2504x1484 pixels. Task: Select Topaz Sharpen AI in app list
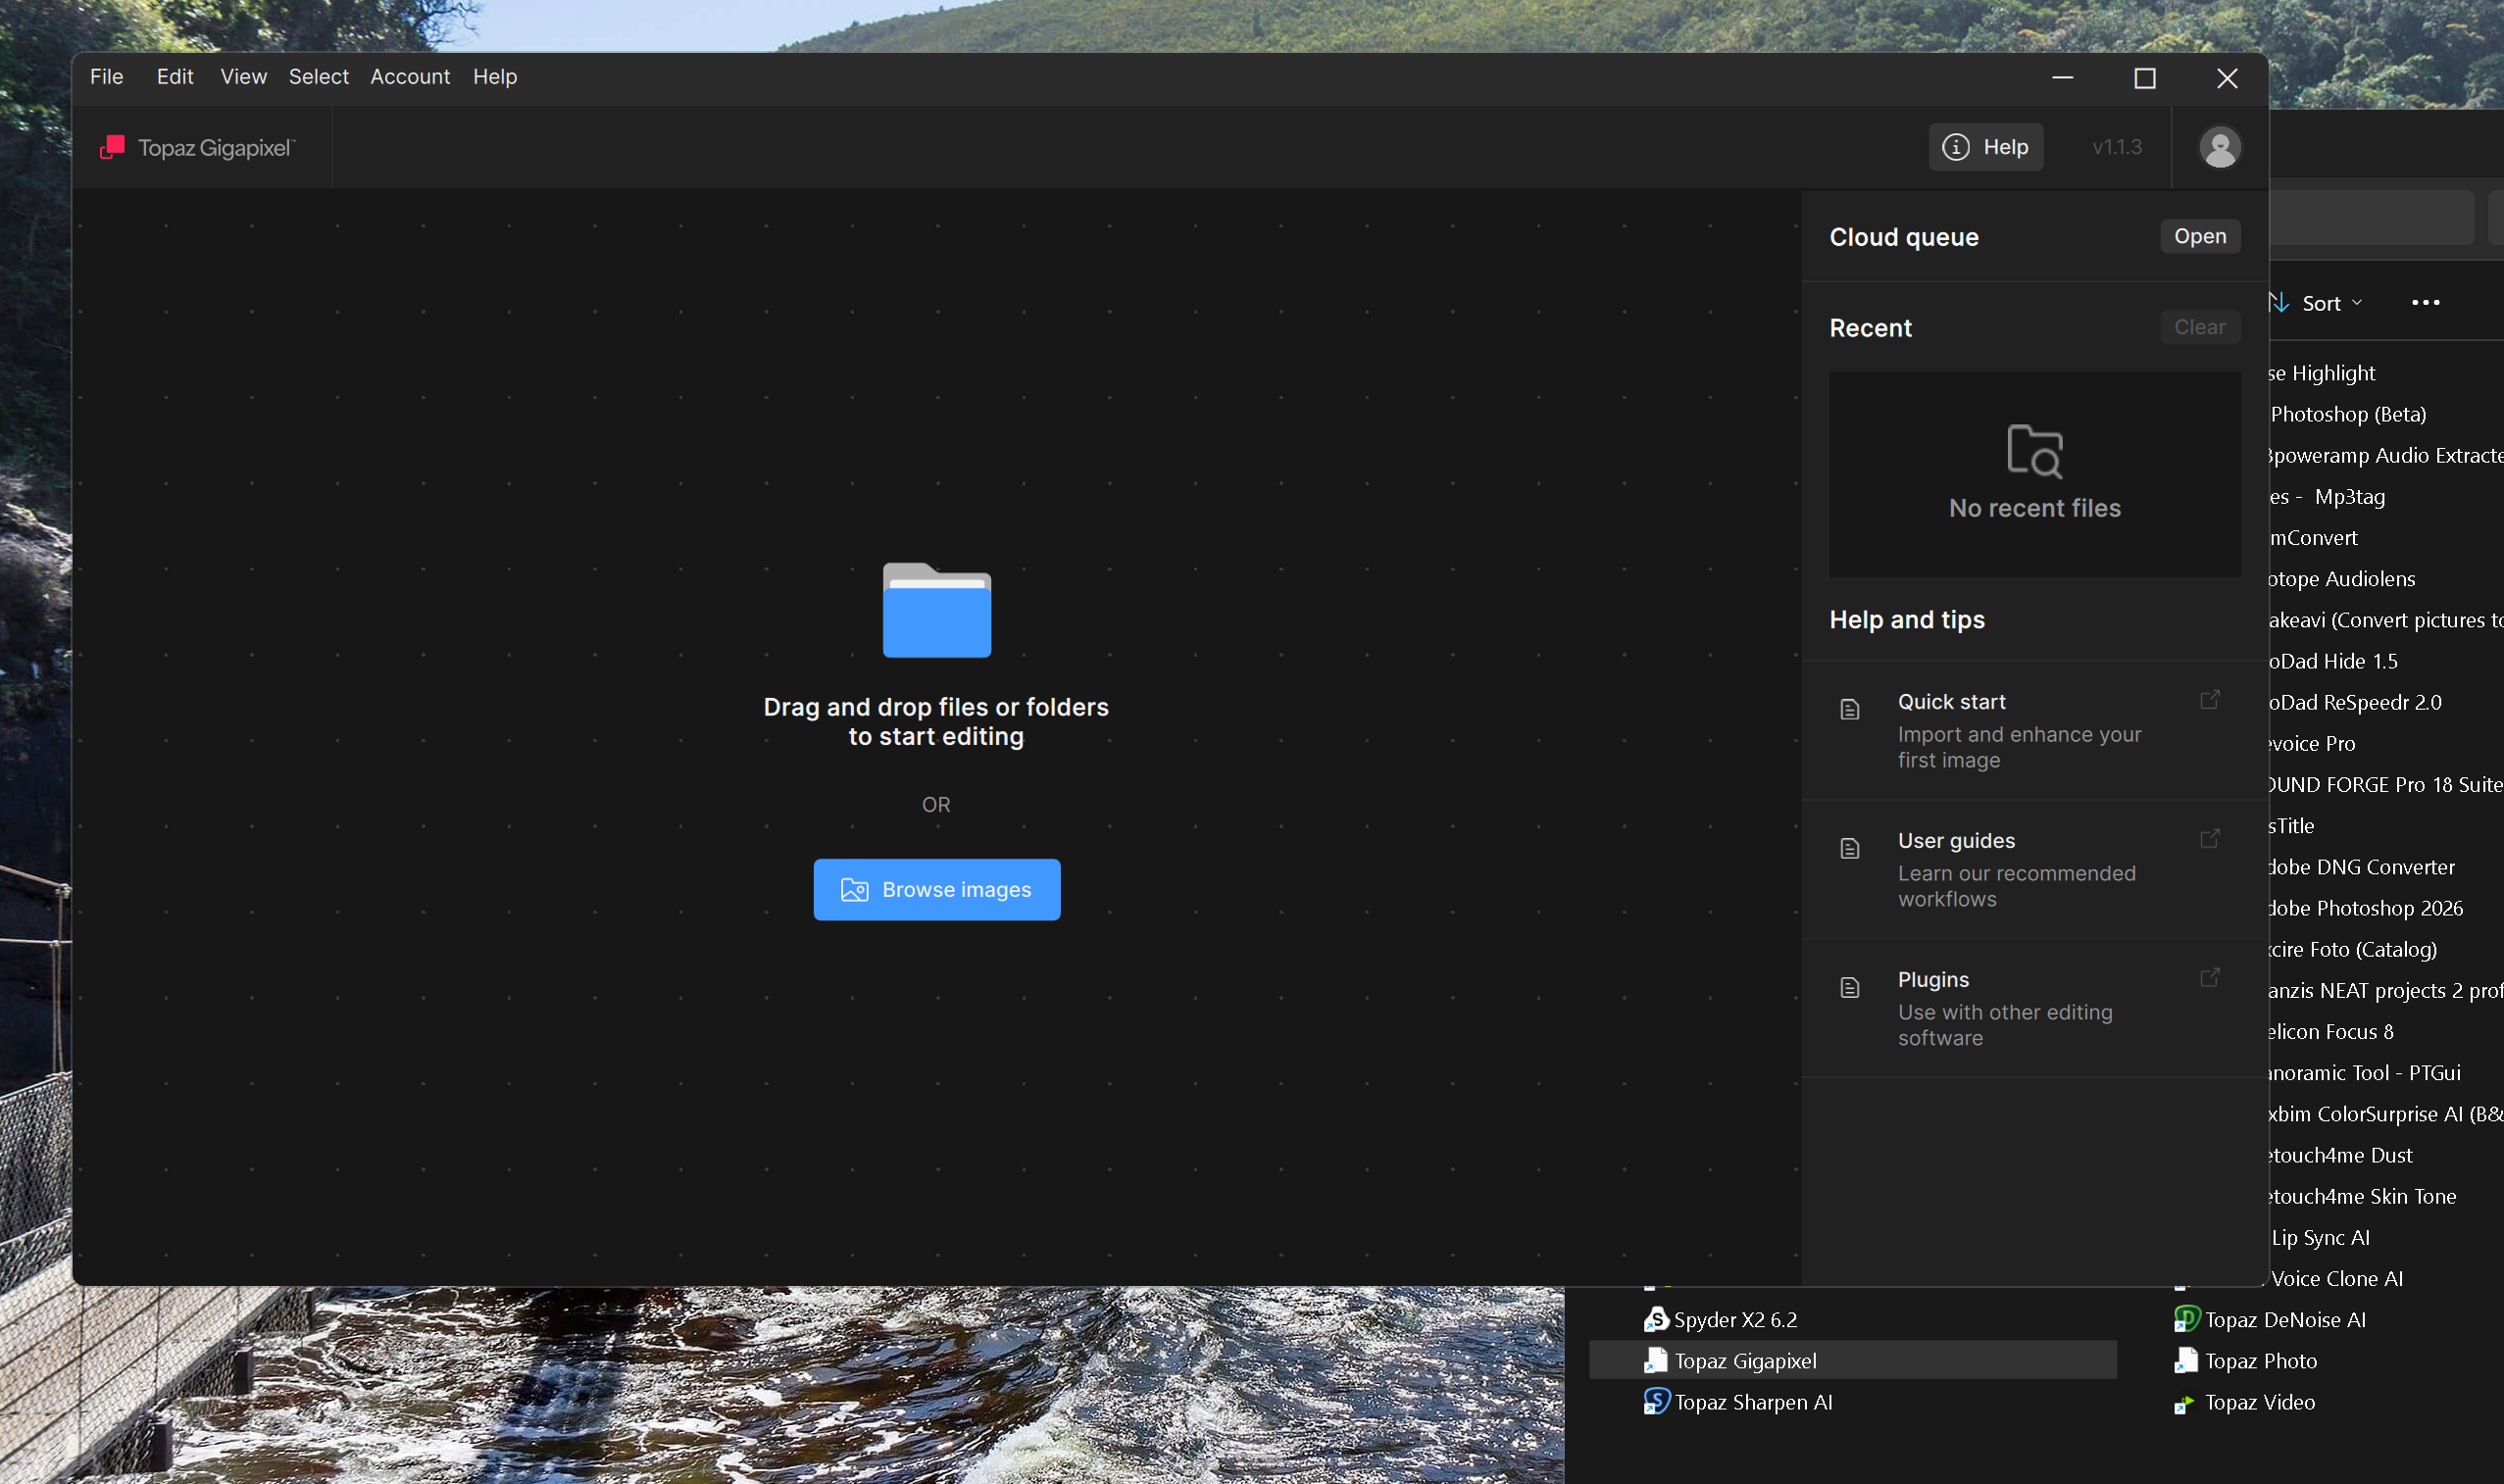(x=1752, y=1402)
